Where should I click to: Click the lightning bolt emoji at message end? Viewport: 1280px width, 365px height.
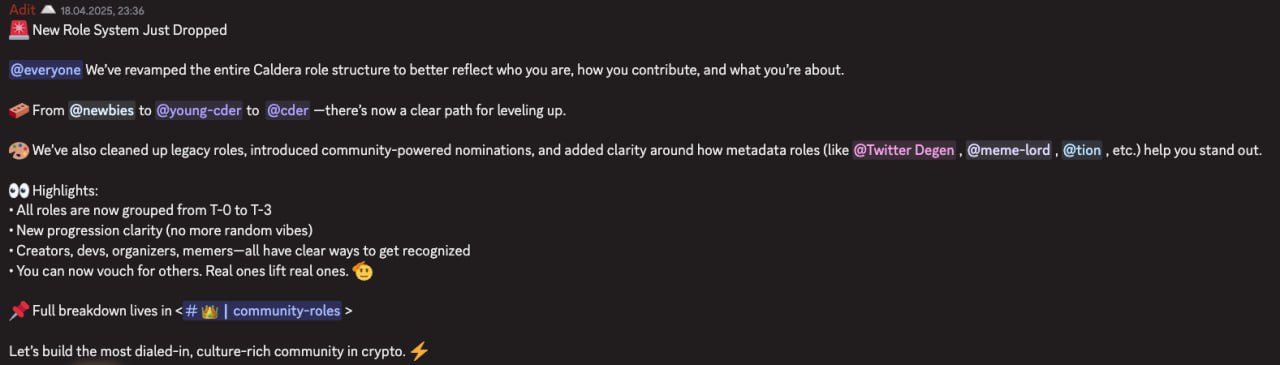pyautogui.click(x=419, y=351)
